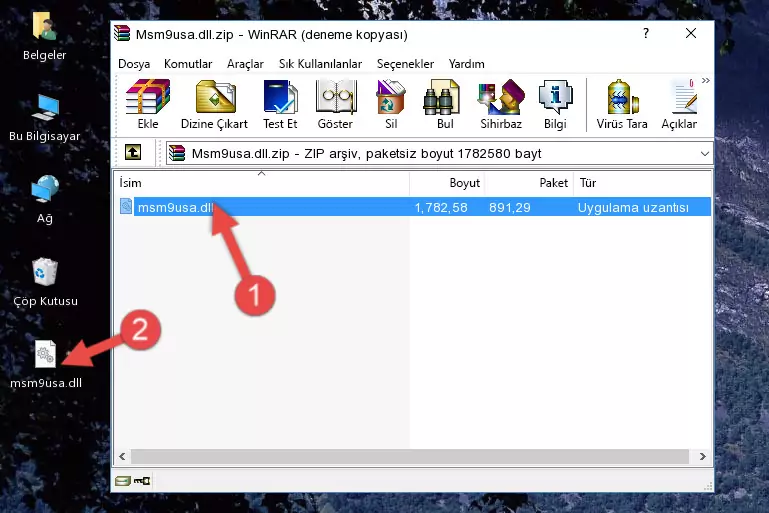The width and height of the screenshot is (769, 513).
Task: Click the horizontal scrollbar right arrow
Action: coord(702,456)
